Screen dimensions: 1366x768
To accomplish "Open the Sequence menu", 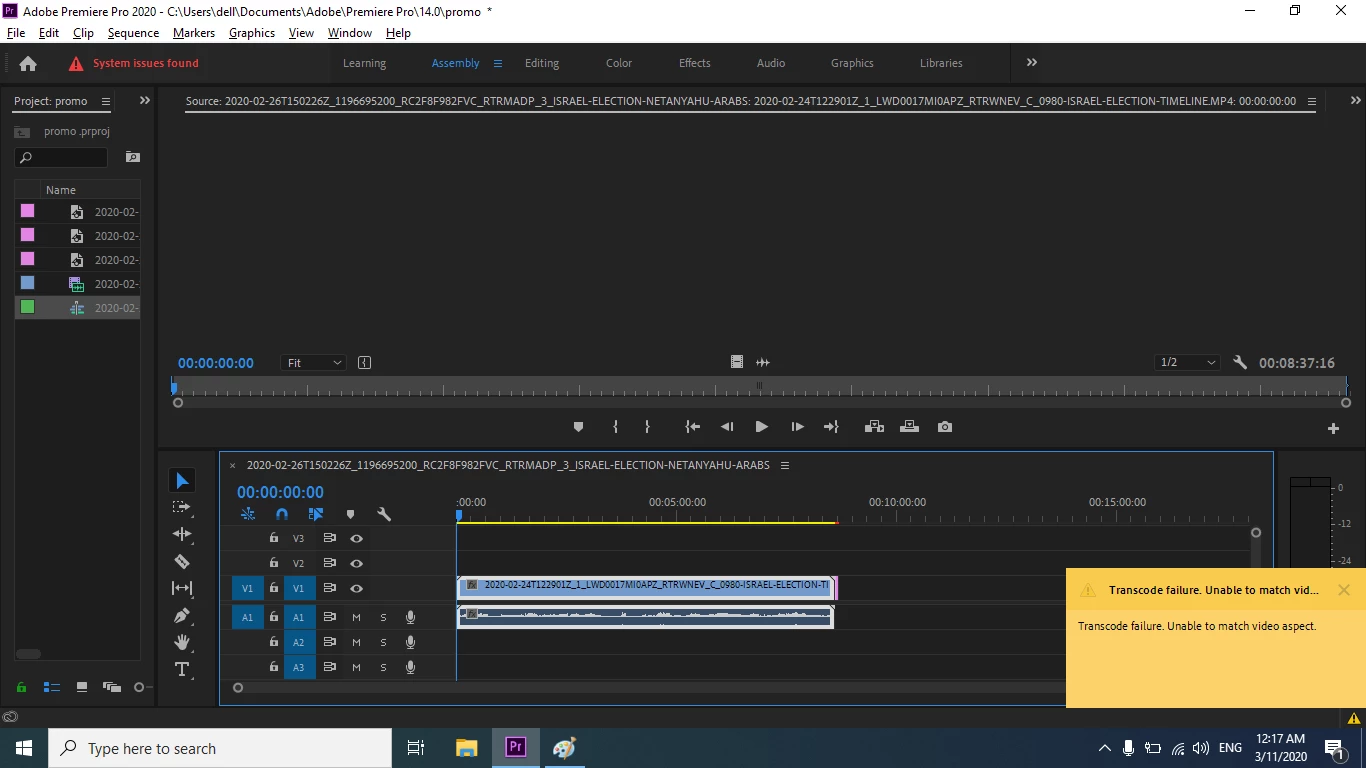I will click(133, 33).
